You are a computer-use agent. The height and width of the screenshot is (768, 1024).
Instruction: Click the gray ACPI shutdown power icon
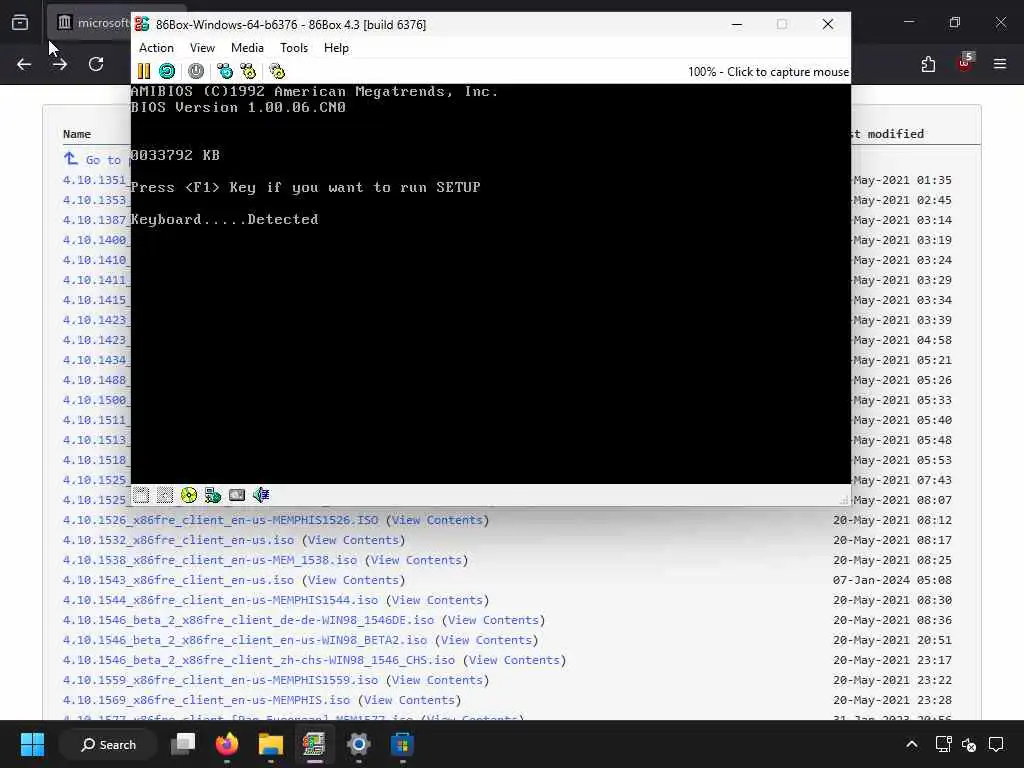click(x=196, y=71)
